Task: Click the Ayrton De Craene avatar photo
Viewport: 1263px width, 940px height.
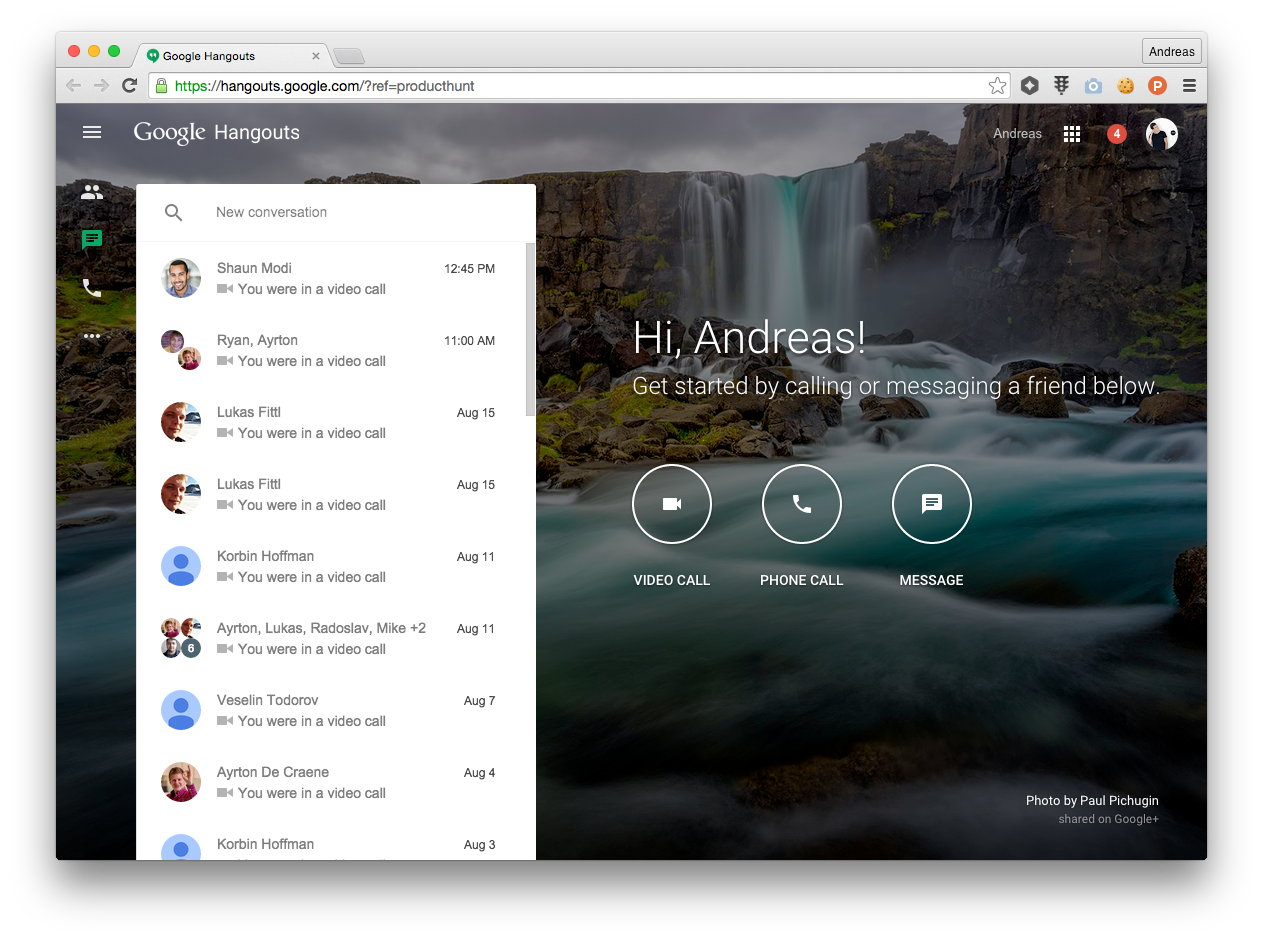Action: [x=181, y=782]
